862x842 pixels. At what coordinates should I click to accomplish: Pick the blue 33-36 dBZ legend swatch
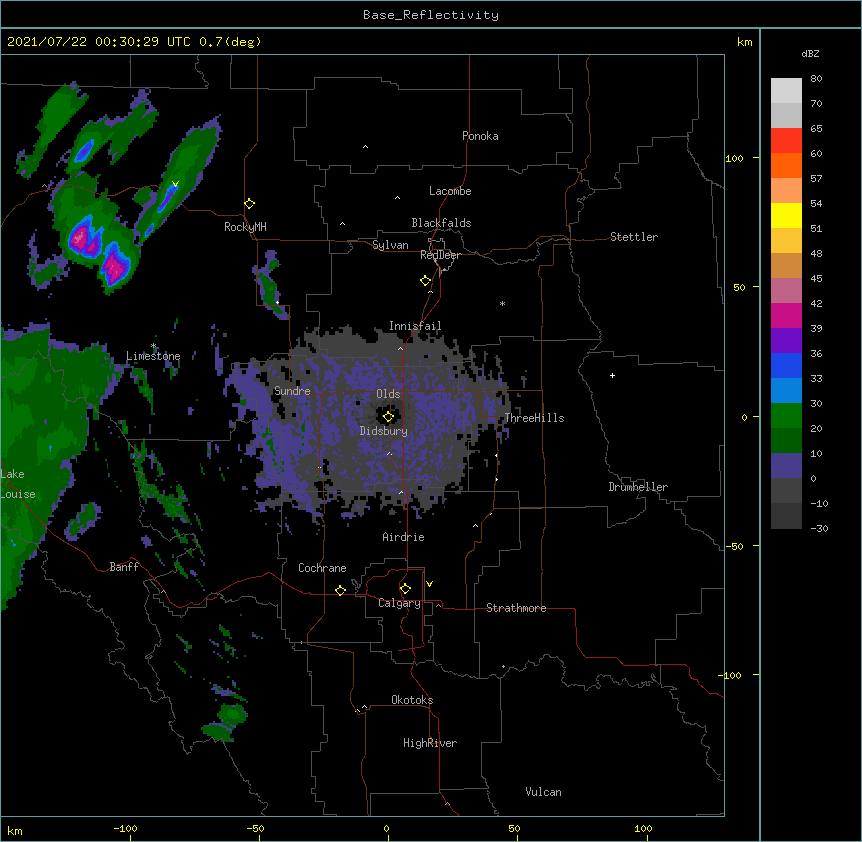click(786, 365)
